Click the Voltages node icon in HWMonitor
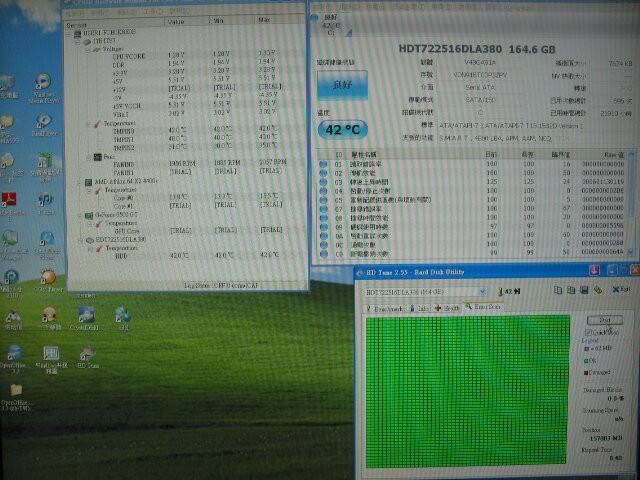The height and width of the screenshot is (480, 640). point(96,49)
